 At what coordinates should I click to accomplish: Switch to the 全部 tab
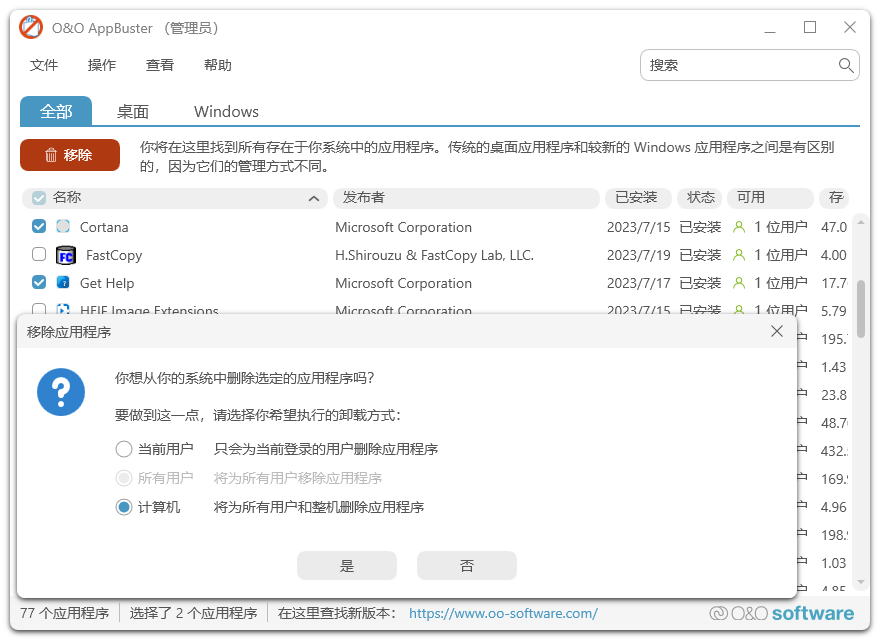click(56, 111)
